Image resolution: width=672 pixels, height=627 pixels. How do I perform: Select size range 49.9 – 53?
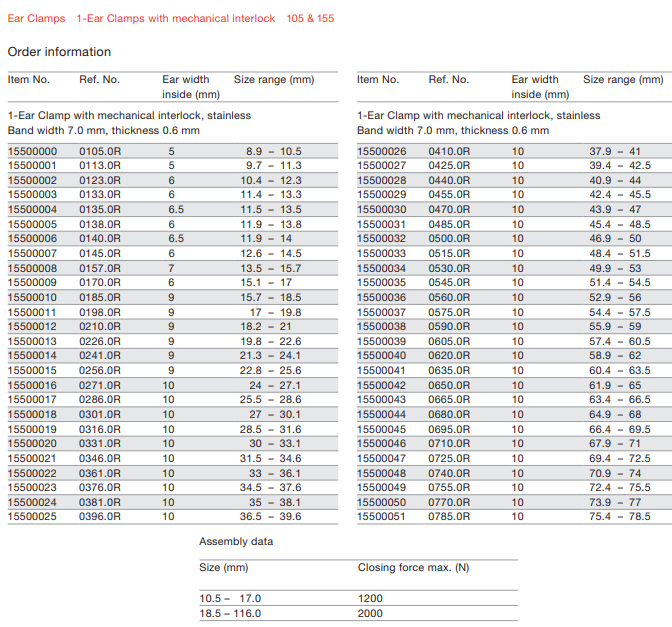tap(615, 268)
